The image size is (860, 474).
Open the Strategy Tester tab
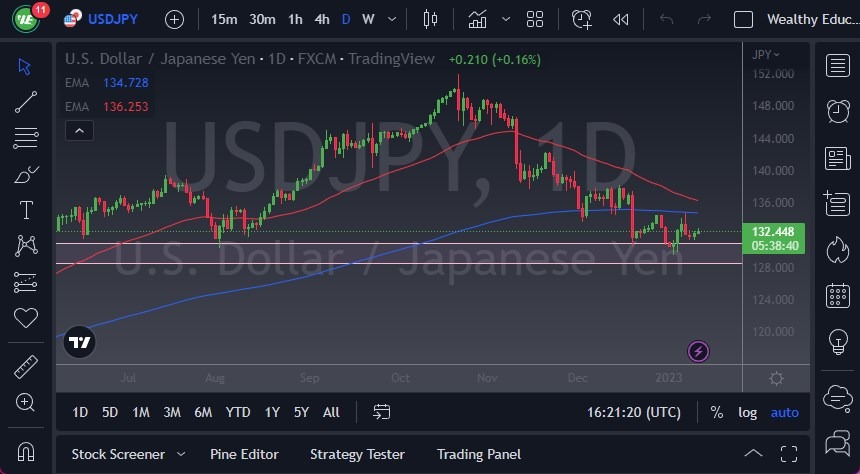click(357, 454)
